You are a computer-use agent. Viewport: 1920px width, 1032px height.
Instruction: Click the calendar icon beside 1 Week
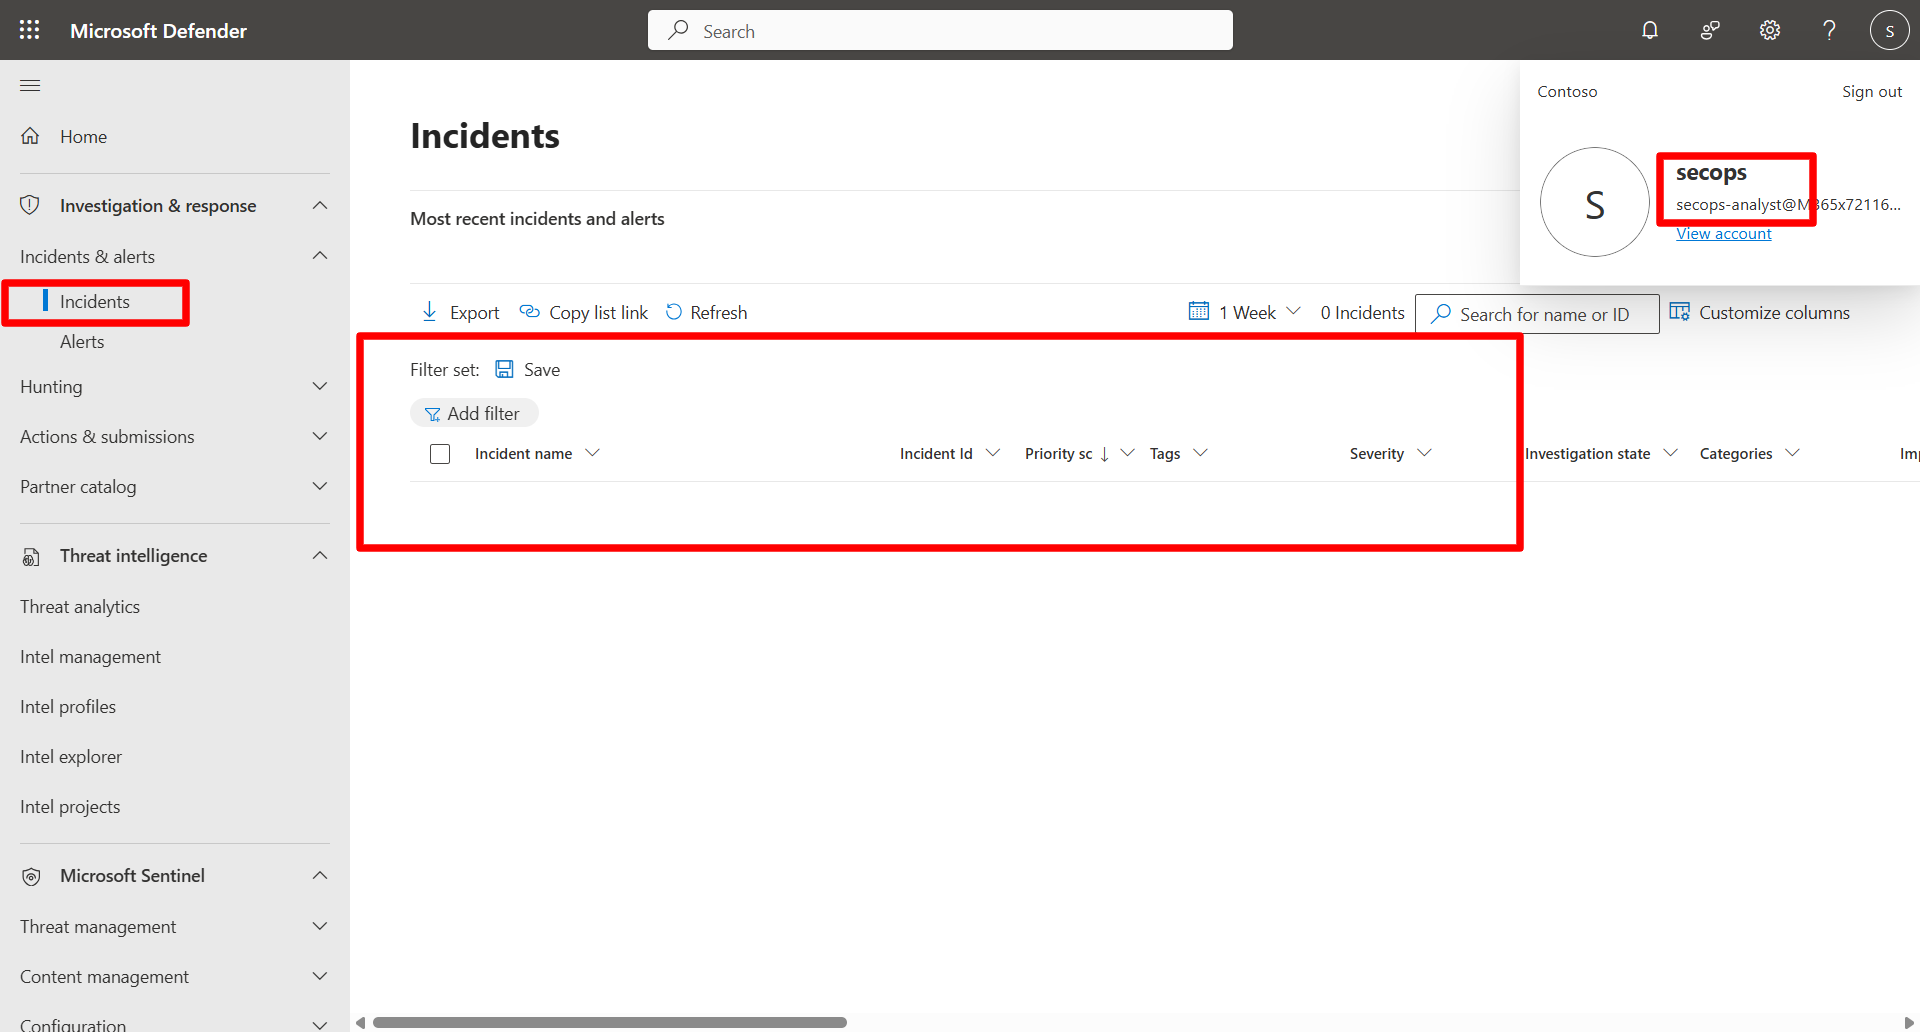[x=1199, y=311]
